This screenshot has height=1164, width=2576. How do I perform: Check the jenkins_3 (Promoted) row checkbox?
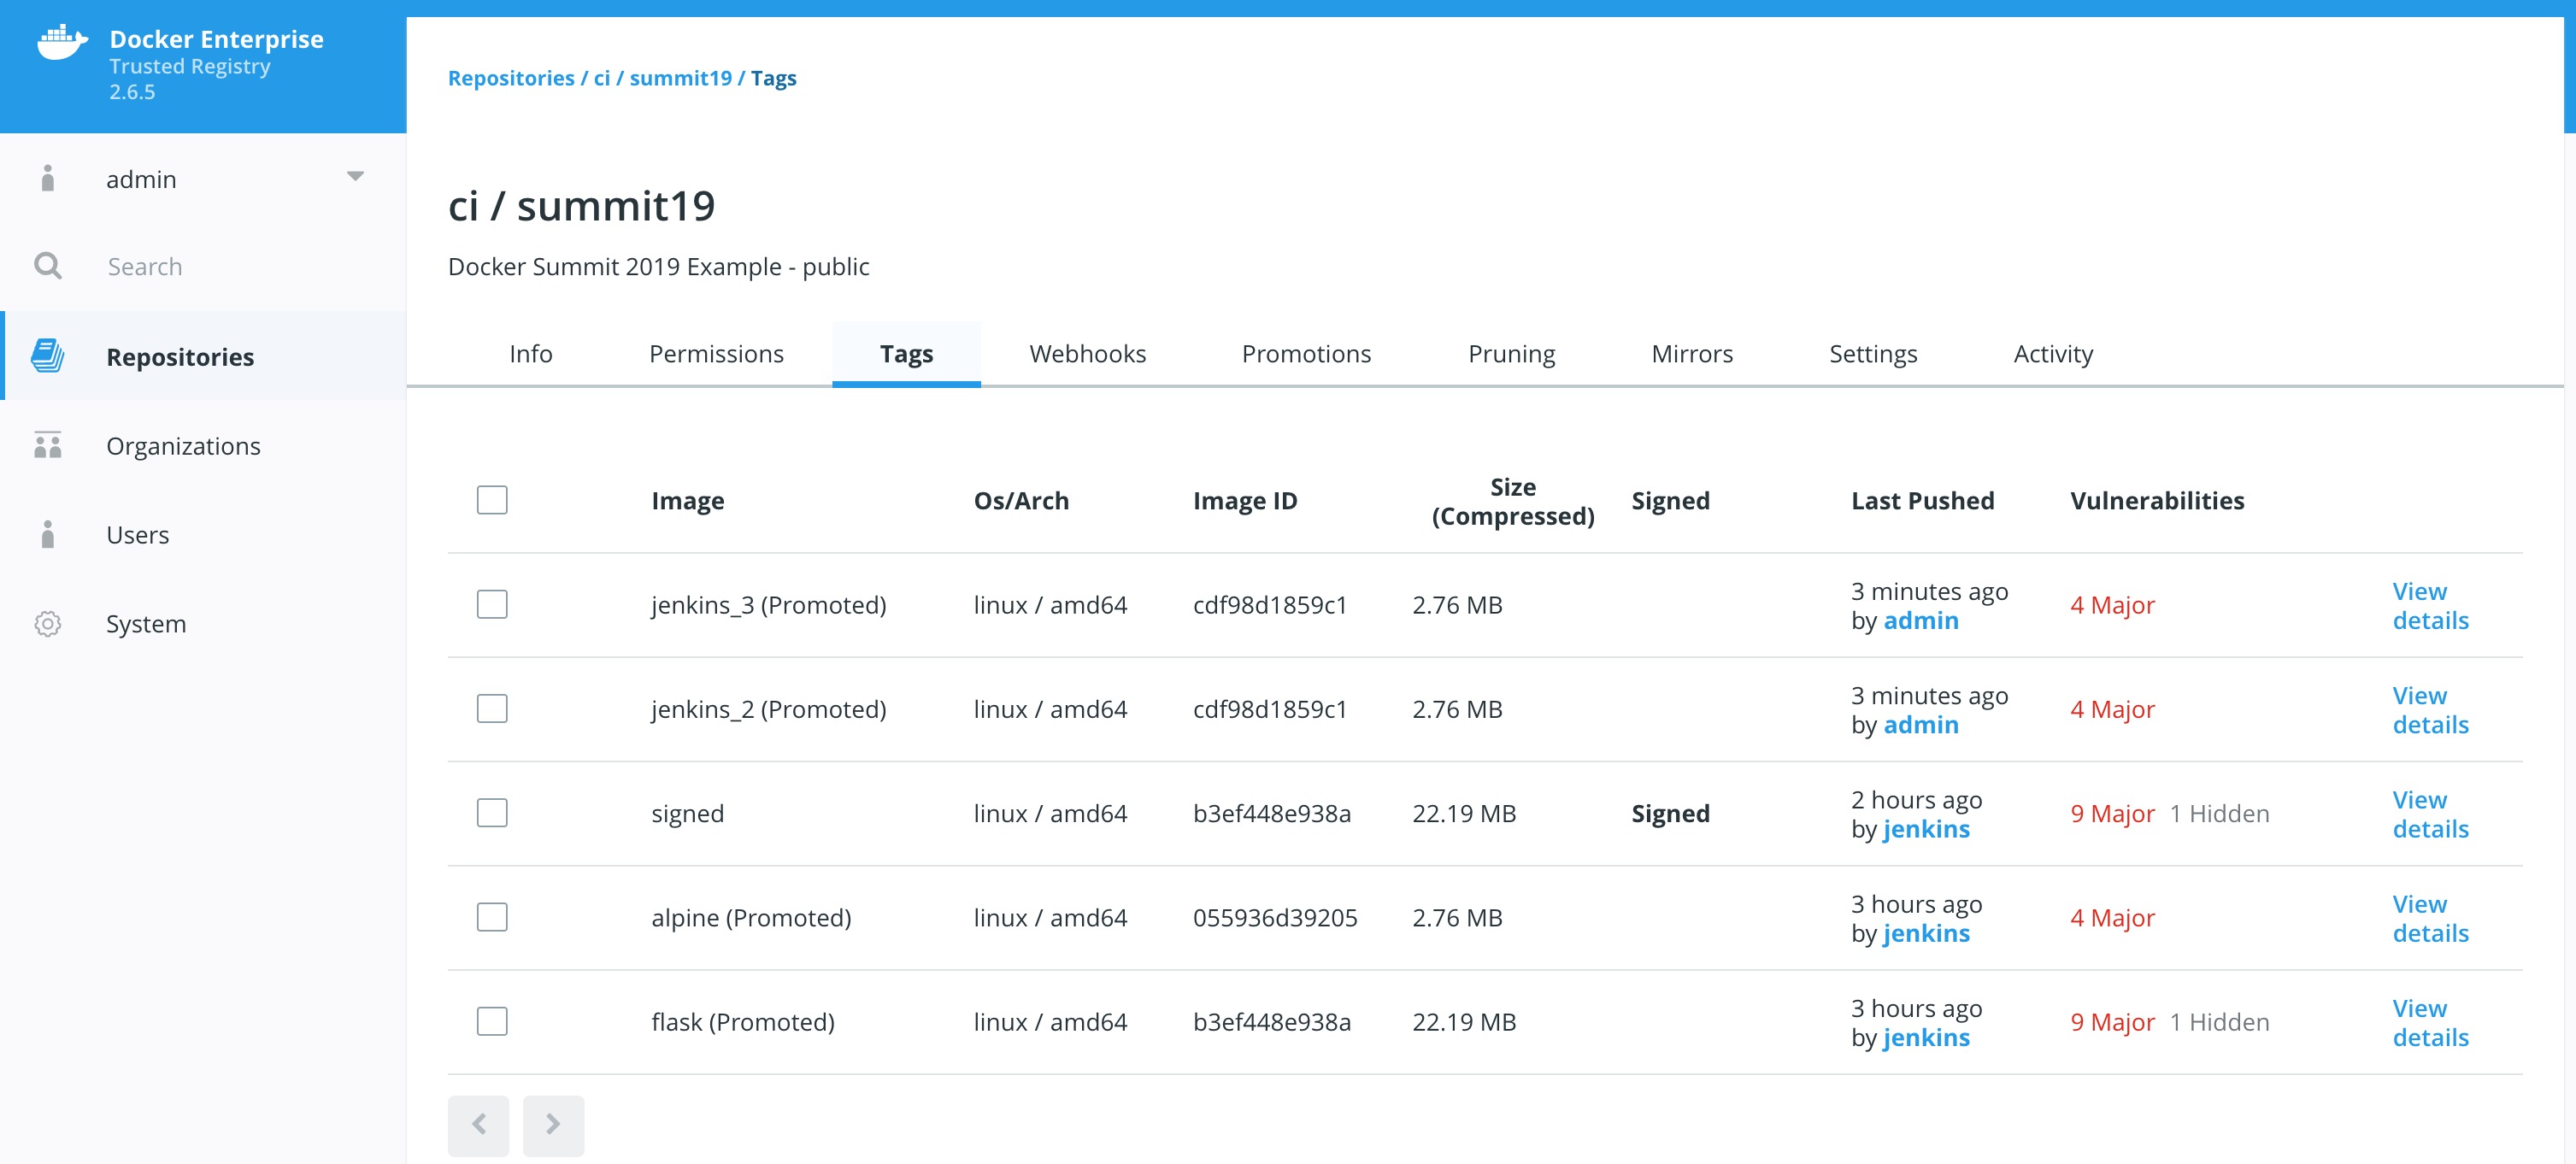[x=492, y=604]
